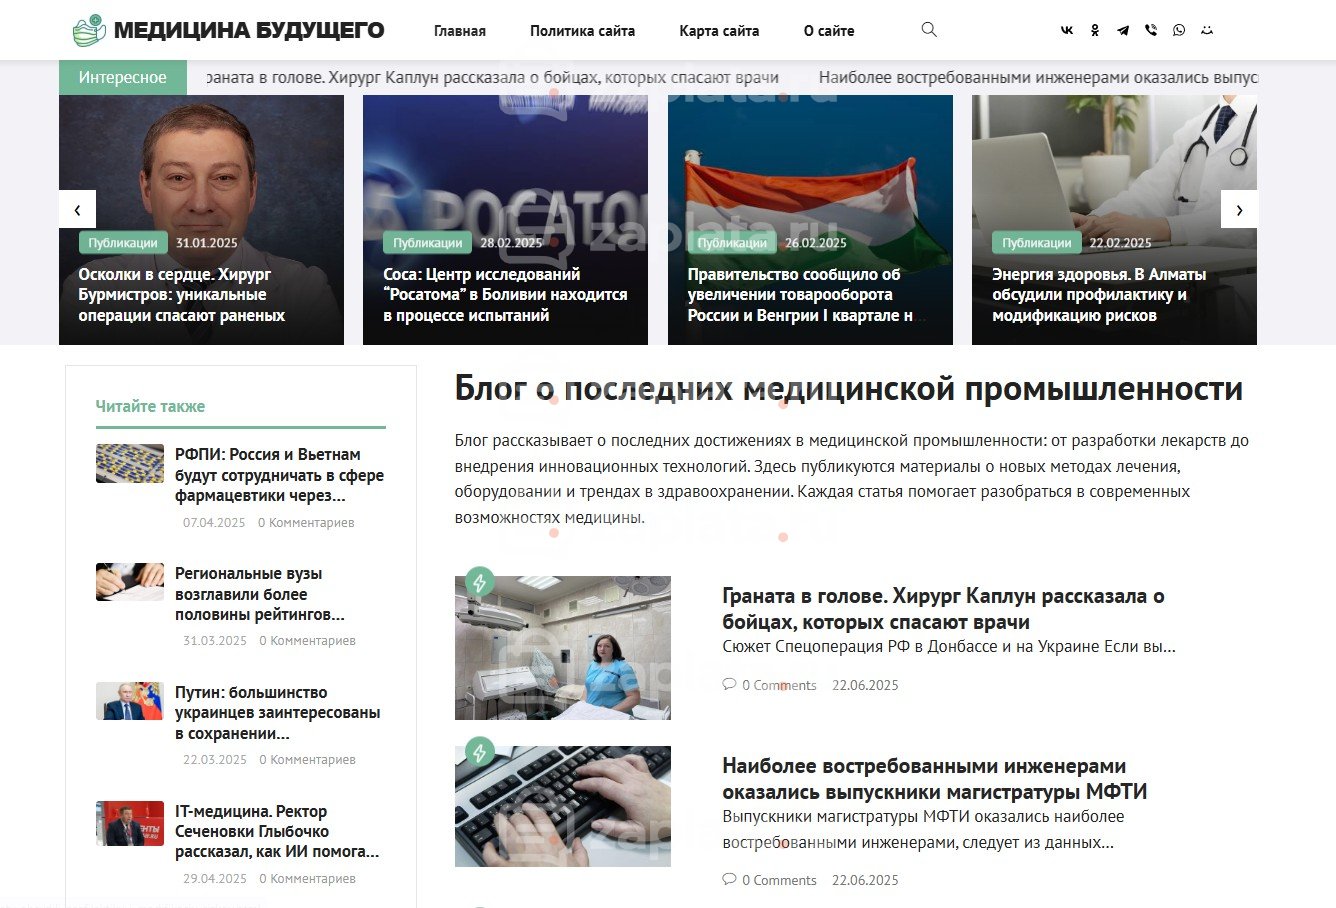Open sidebar article Путин: большинство украинцев

278,713
